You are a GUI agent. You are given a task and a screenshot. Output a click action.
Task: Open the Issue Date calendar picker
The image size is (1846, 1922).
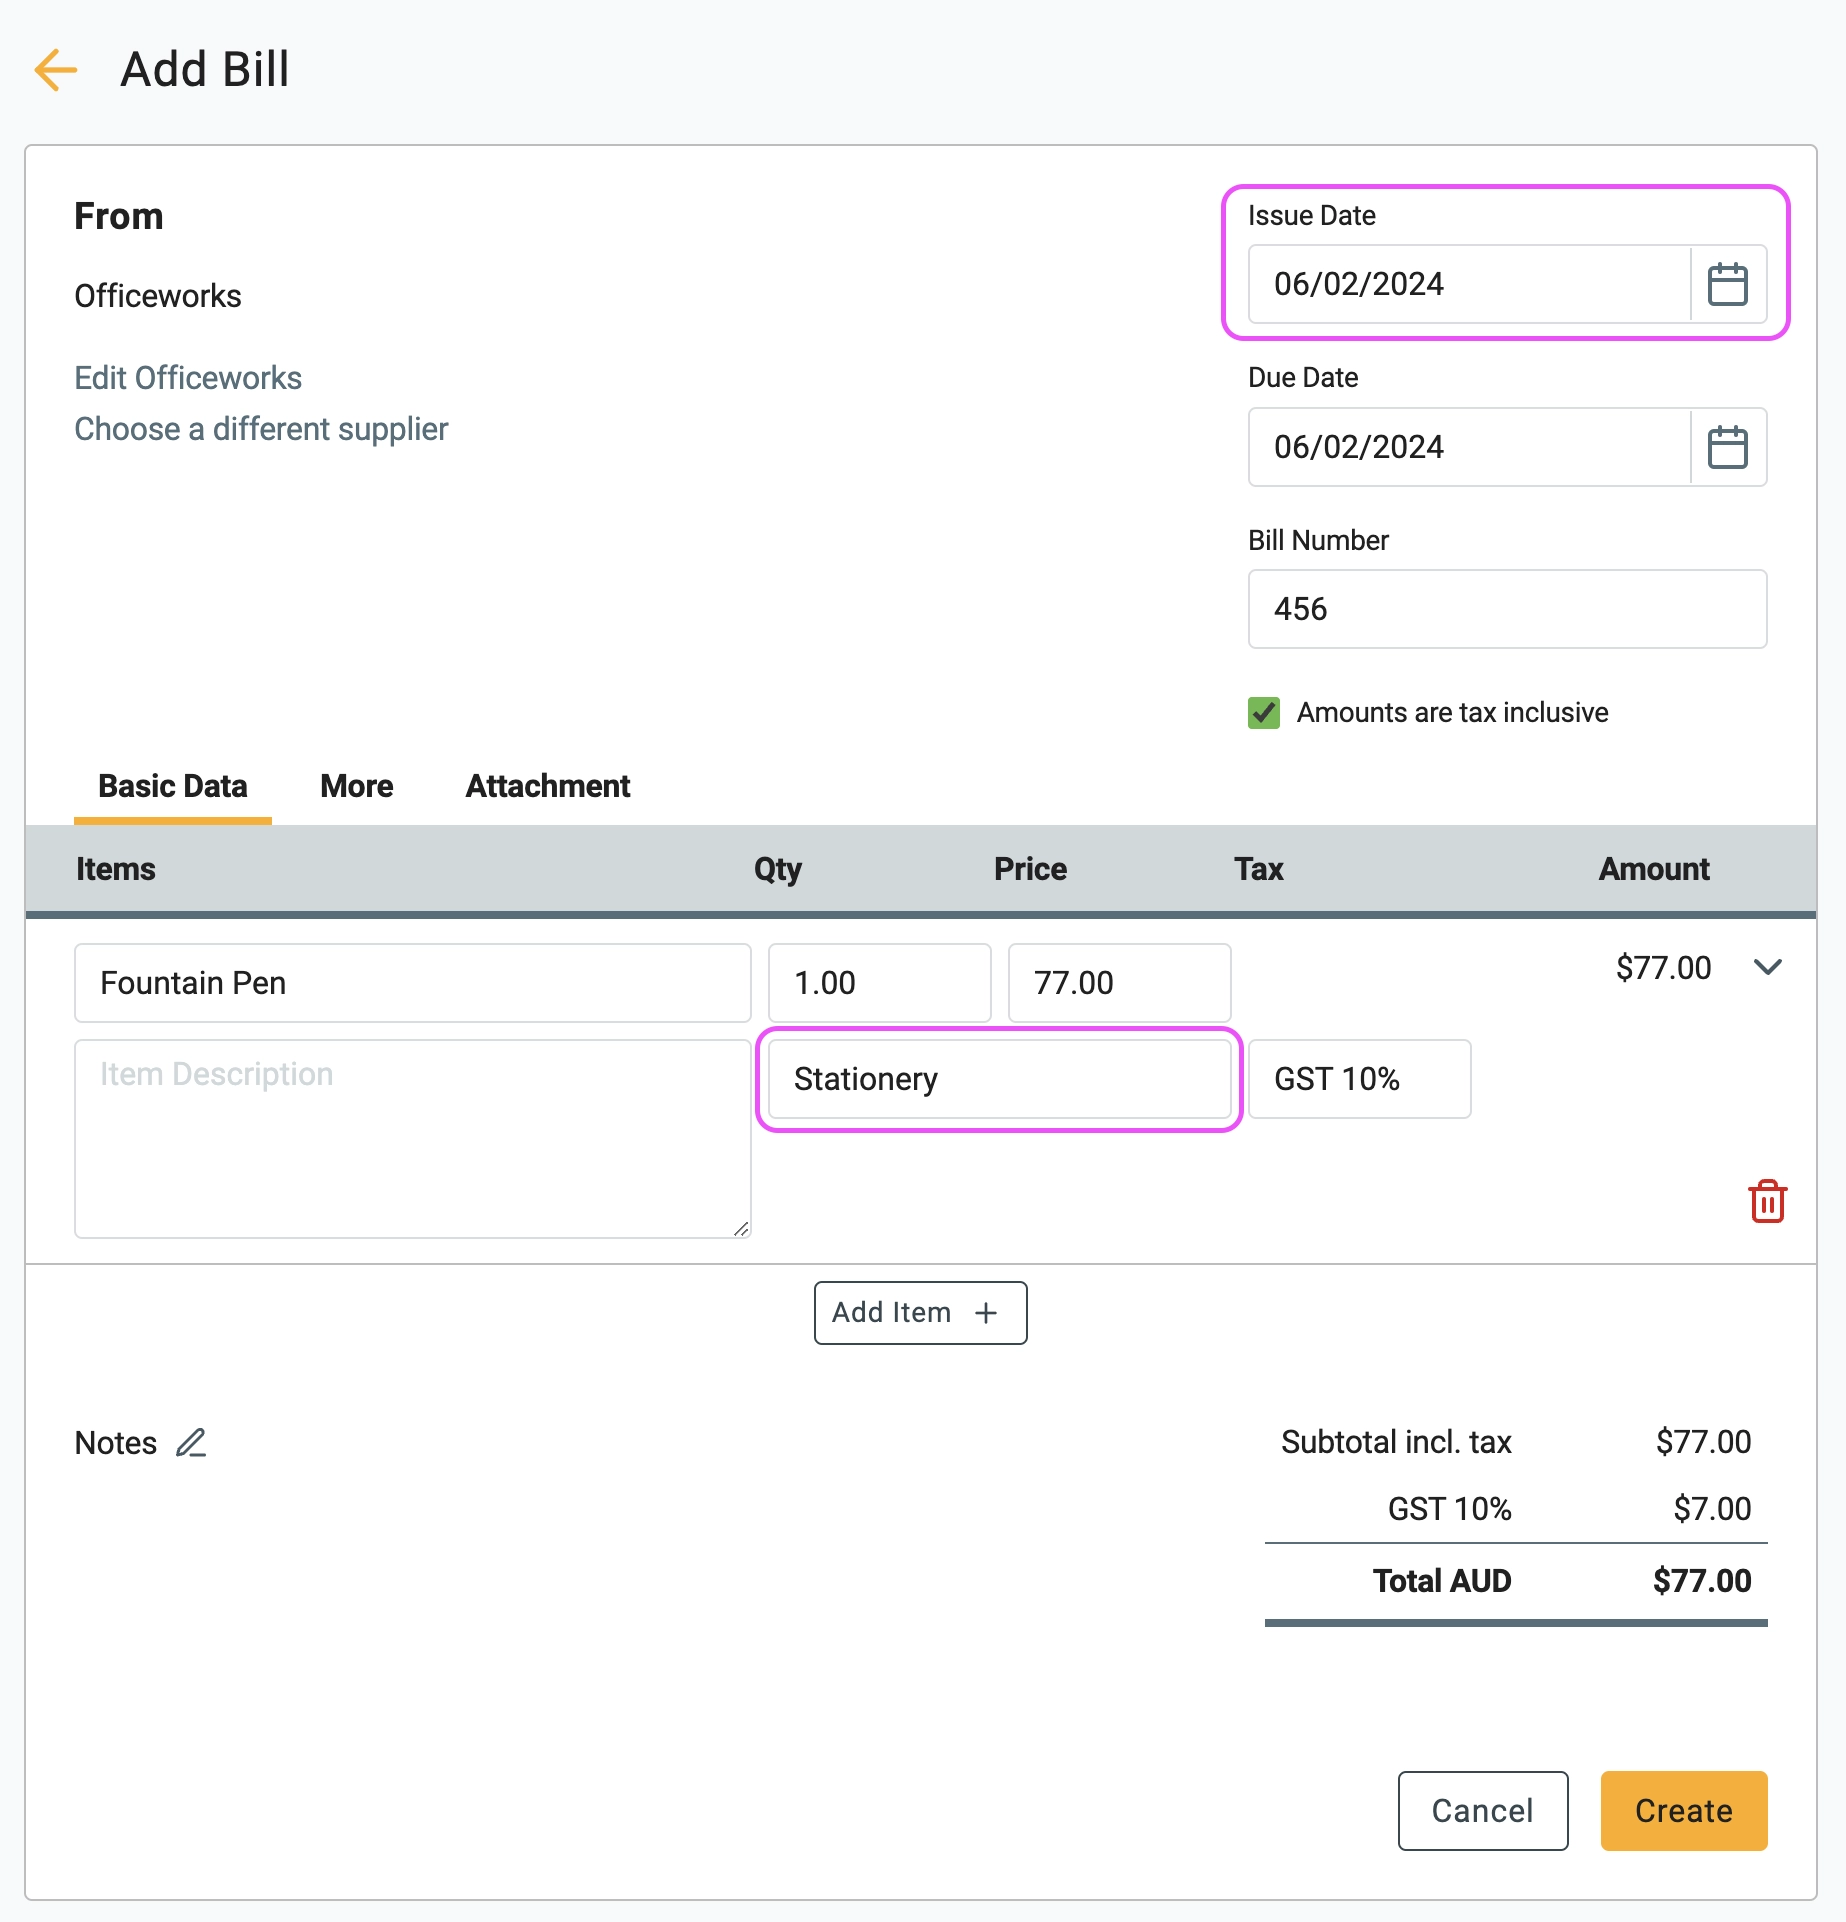1727,285
